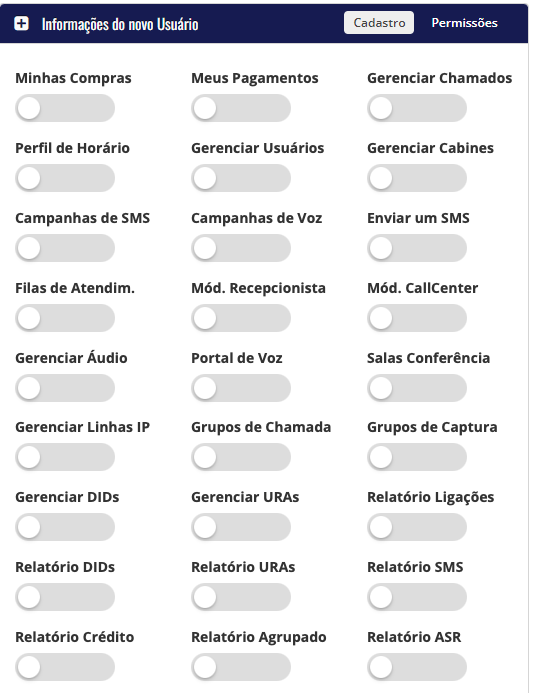Enable Mód. Recepcionista toggle
This screenshot has width=535, height=693.
(x=241, y=318)
